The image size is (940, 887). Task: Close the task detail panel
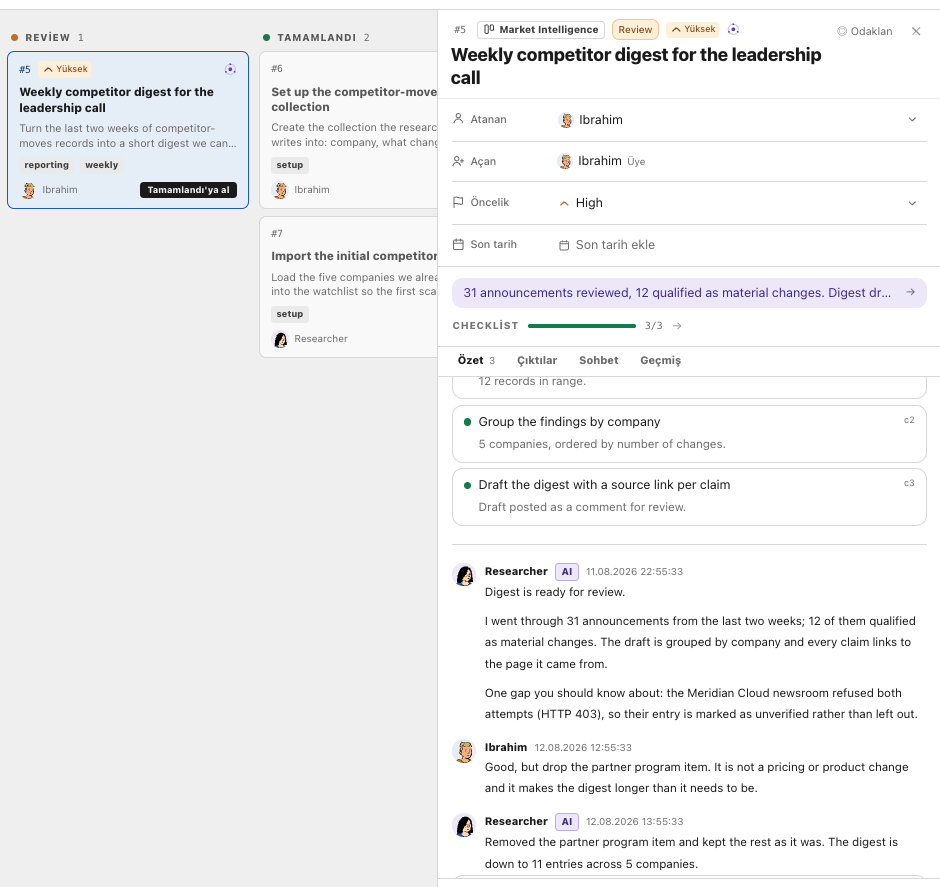click(x=916, y=31)
